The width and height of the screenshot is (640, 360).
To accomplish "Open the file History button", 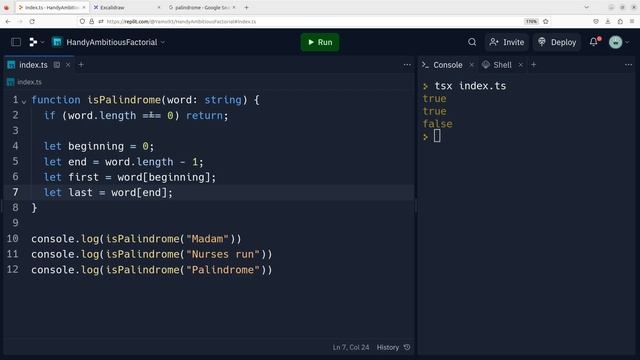I will 393,347.
